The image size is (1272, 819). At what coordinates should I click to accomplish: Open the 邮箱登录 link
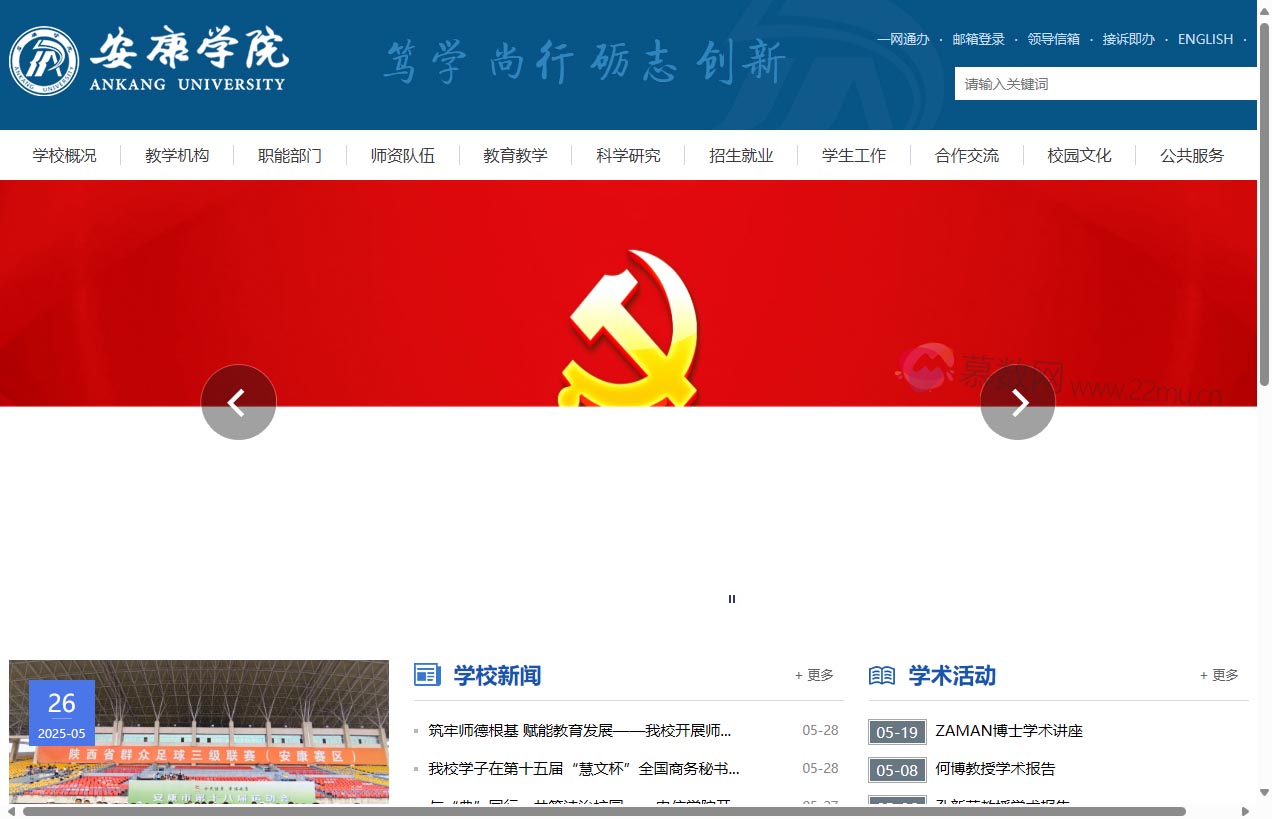978,39
